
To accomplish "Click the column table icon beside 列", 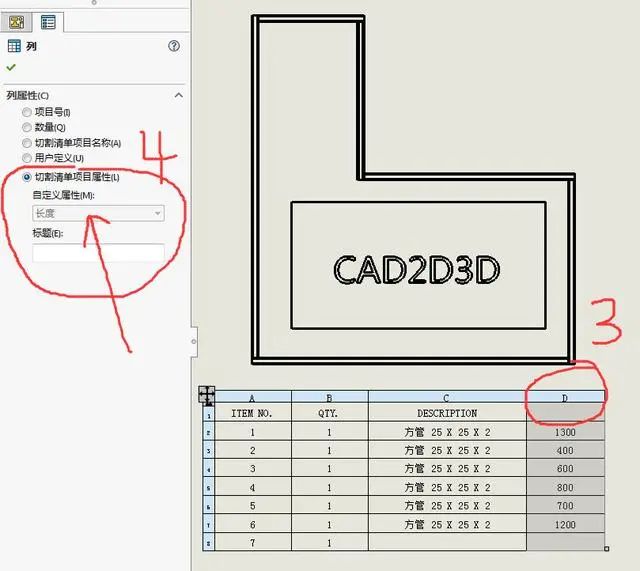I will point(14,46).
